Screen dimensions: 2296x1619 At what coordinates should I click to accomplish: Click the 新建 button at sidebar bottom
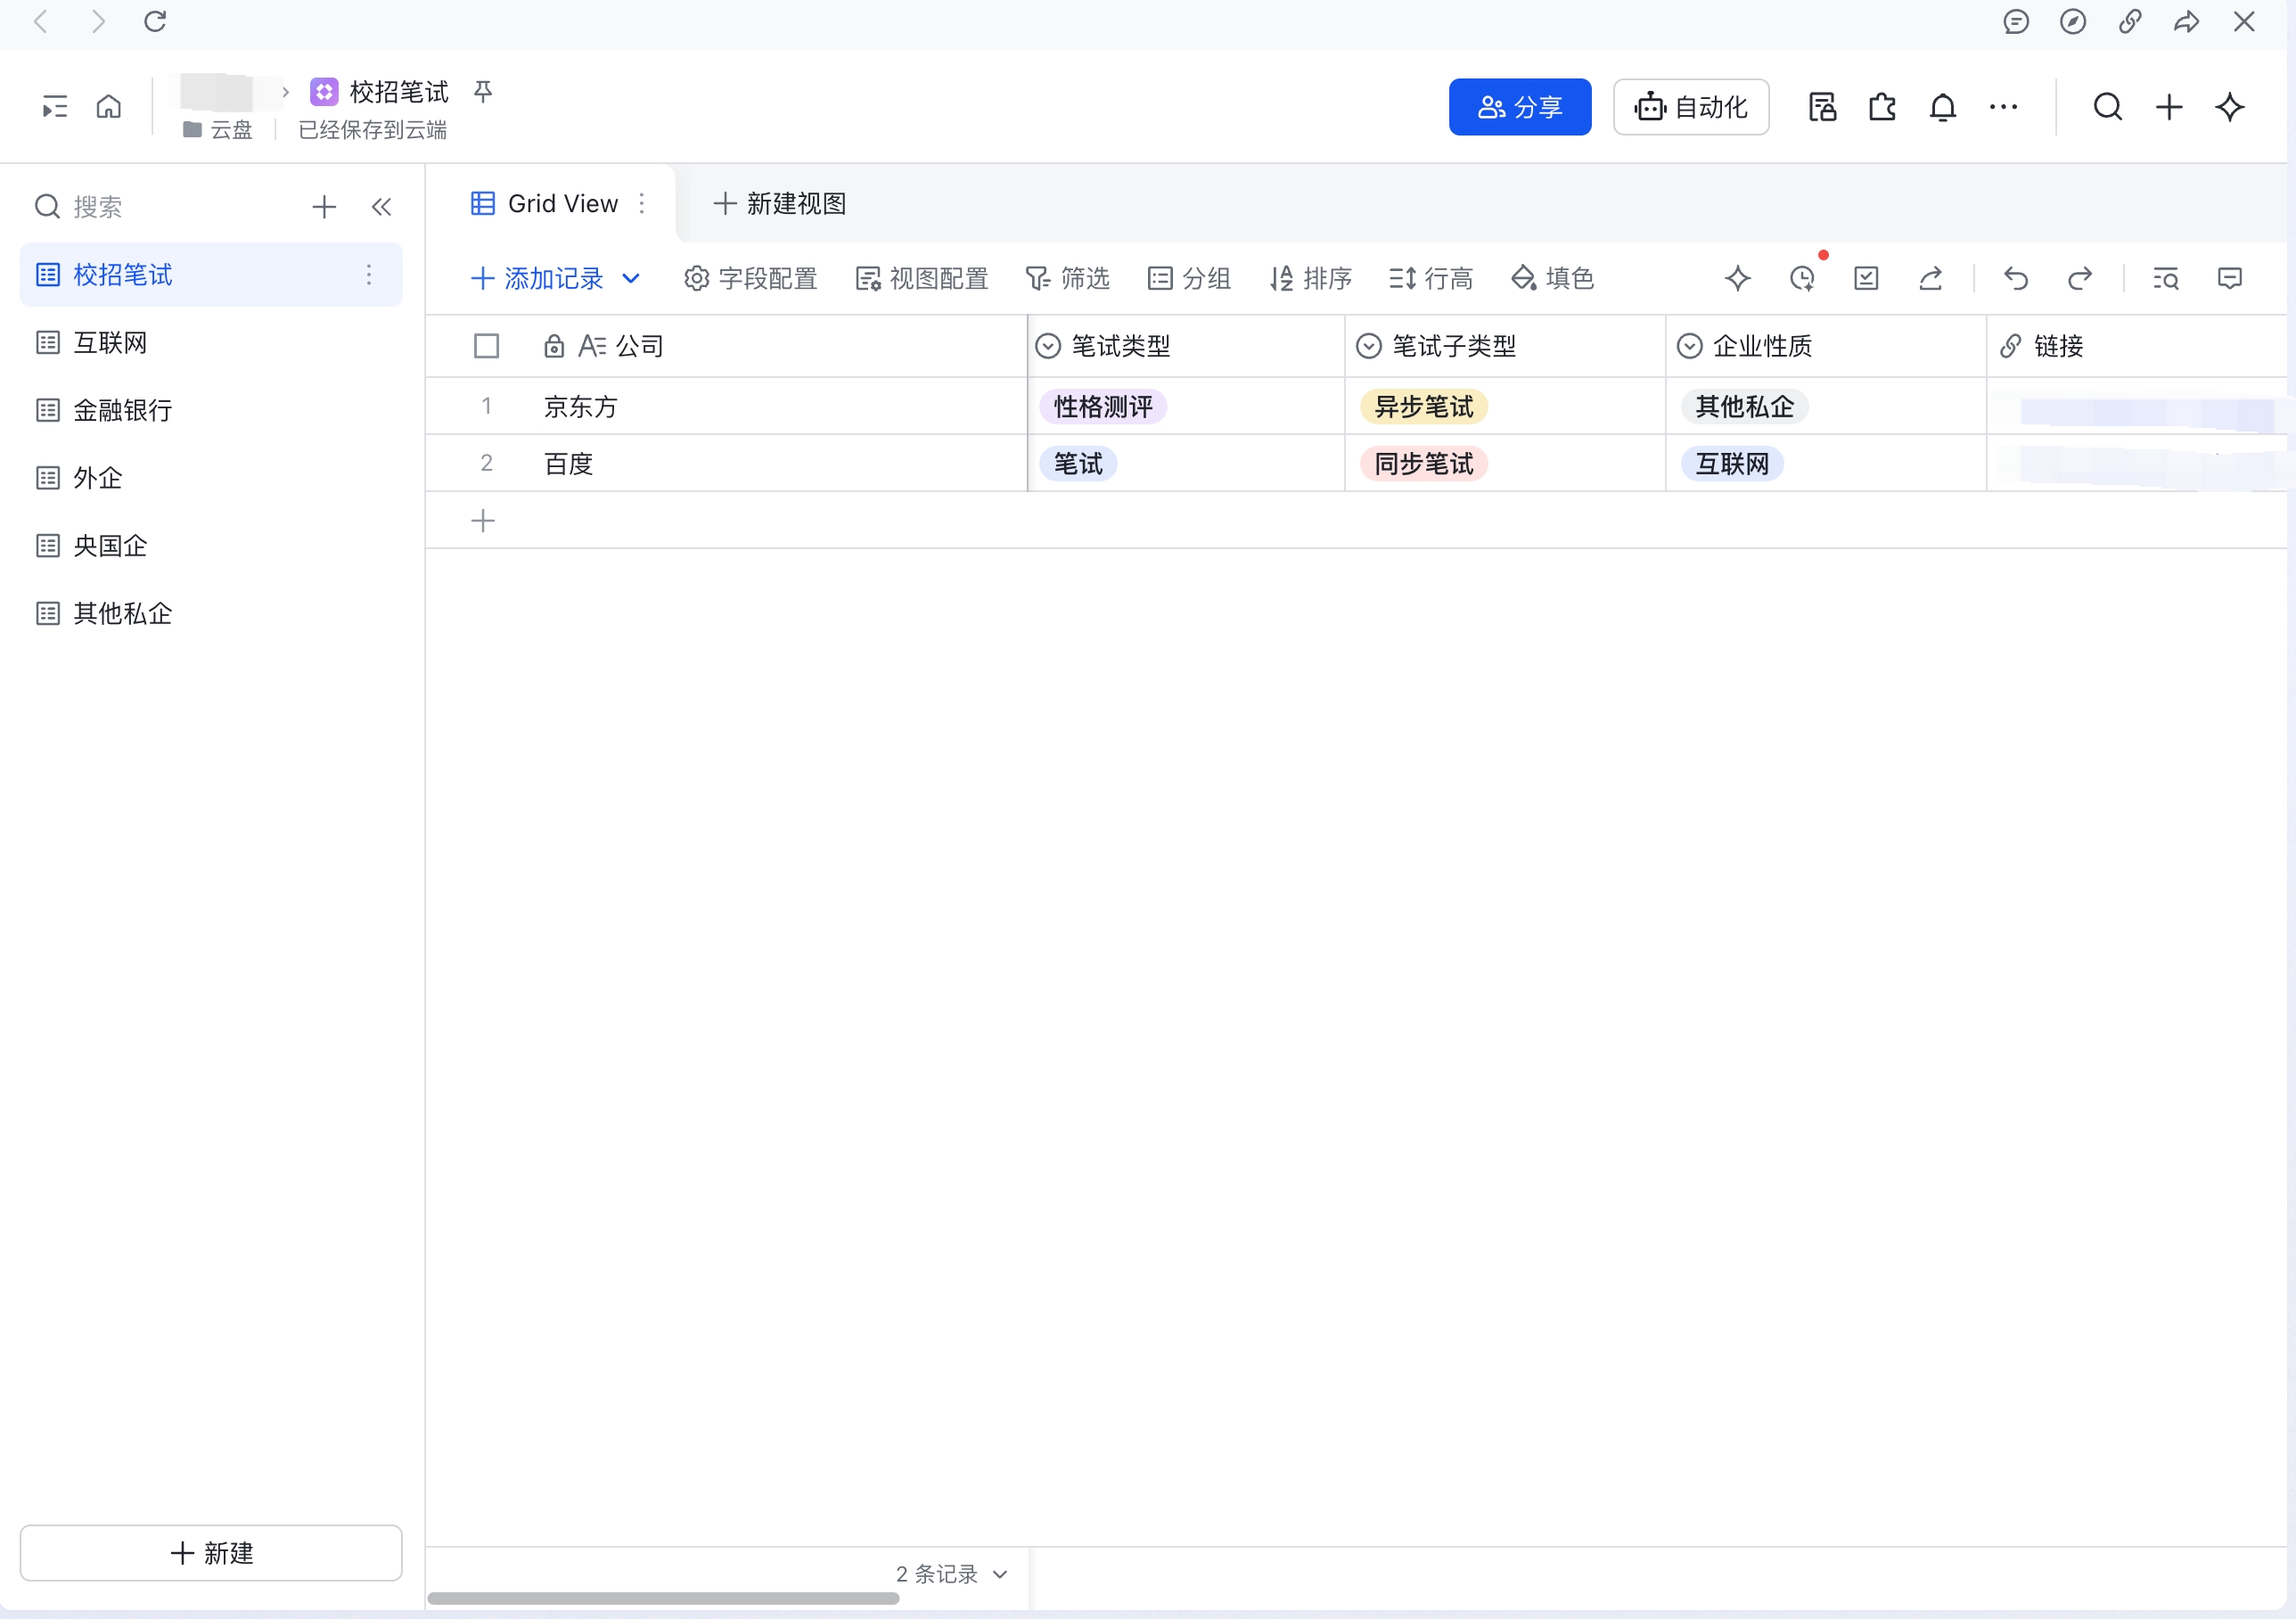coord(211,1553)
